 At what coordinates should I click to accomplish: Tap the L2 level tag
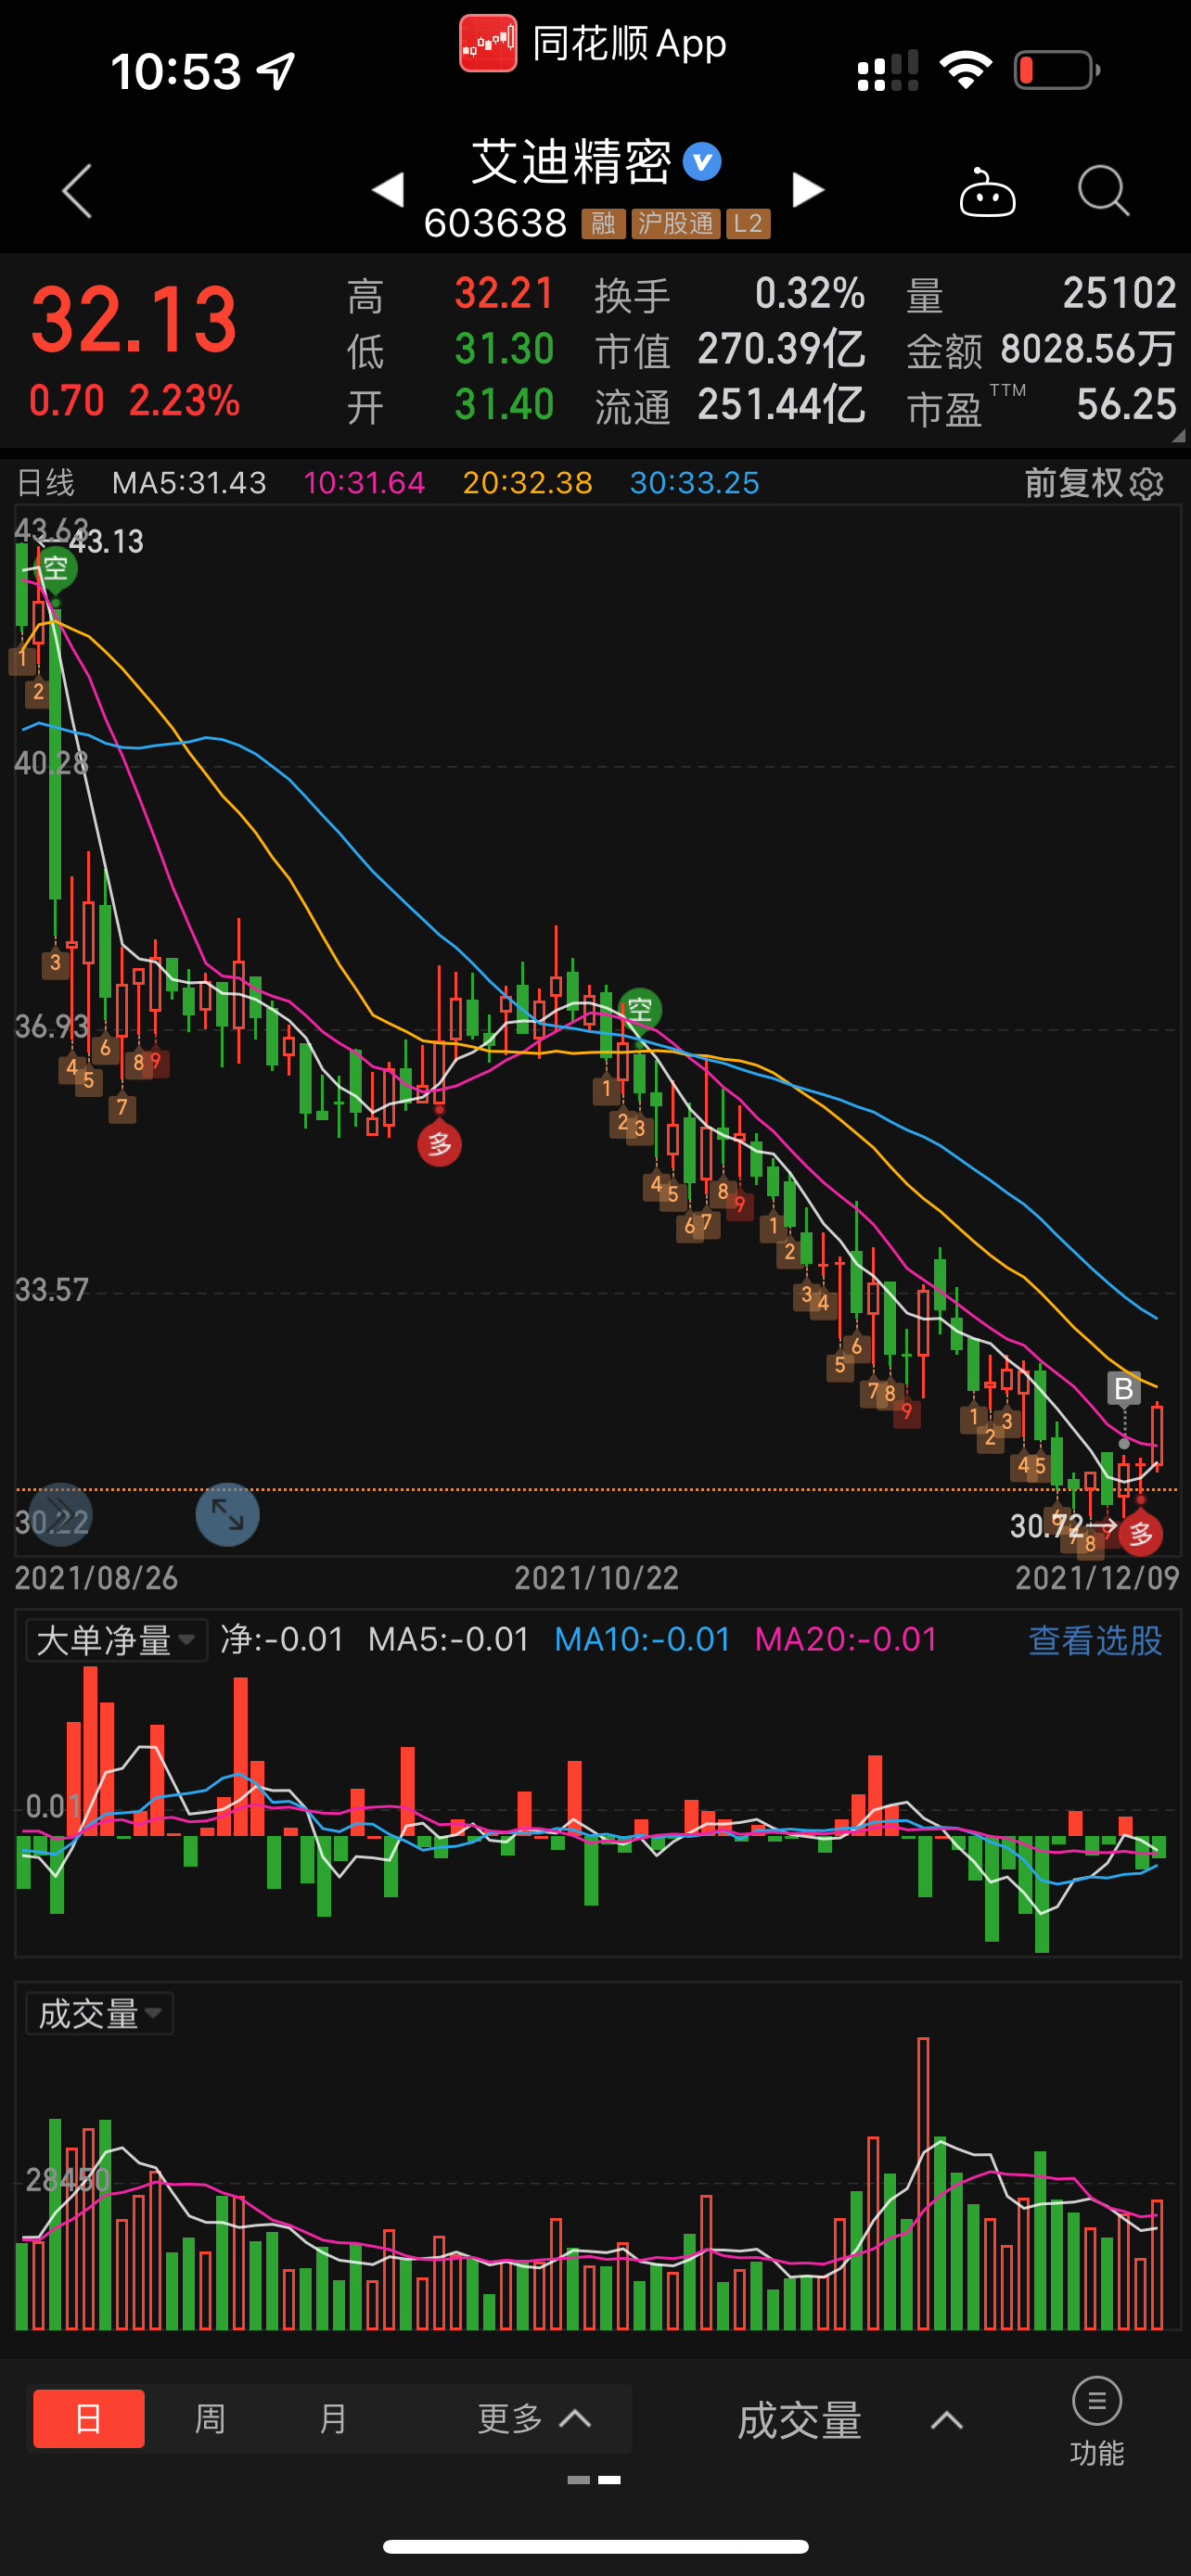[748, 223]
